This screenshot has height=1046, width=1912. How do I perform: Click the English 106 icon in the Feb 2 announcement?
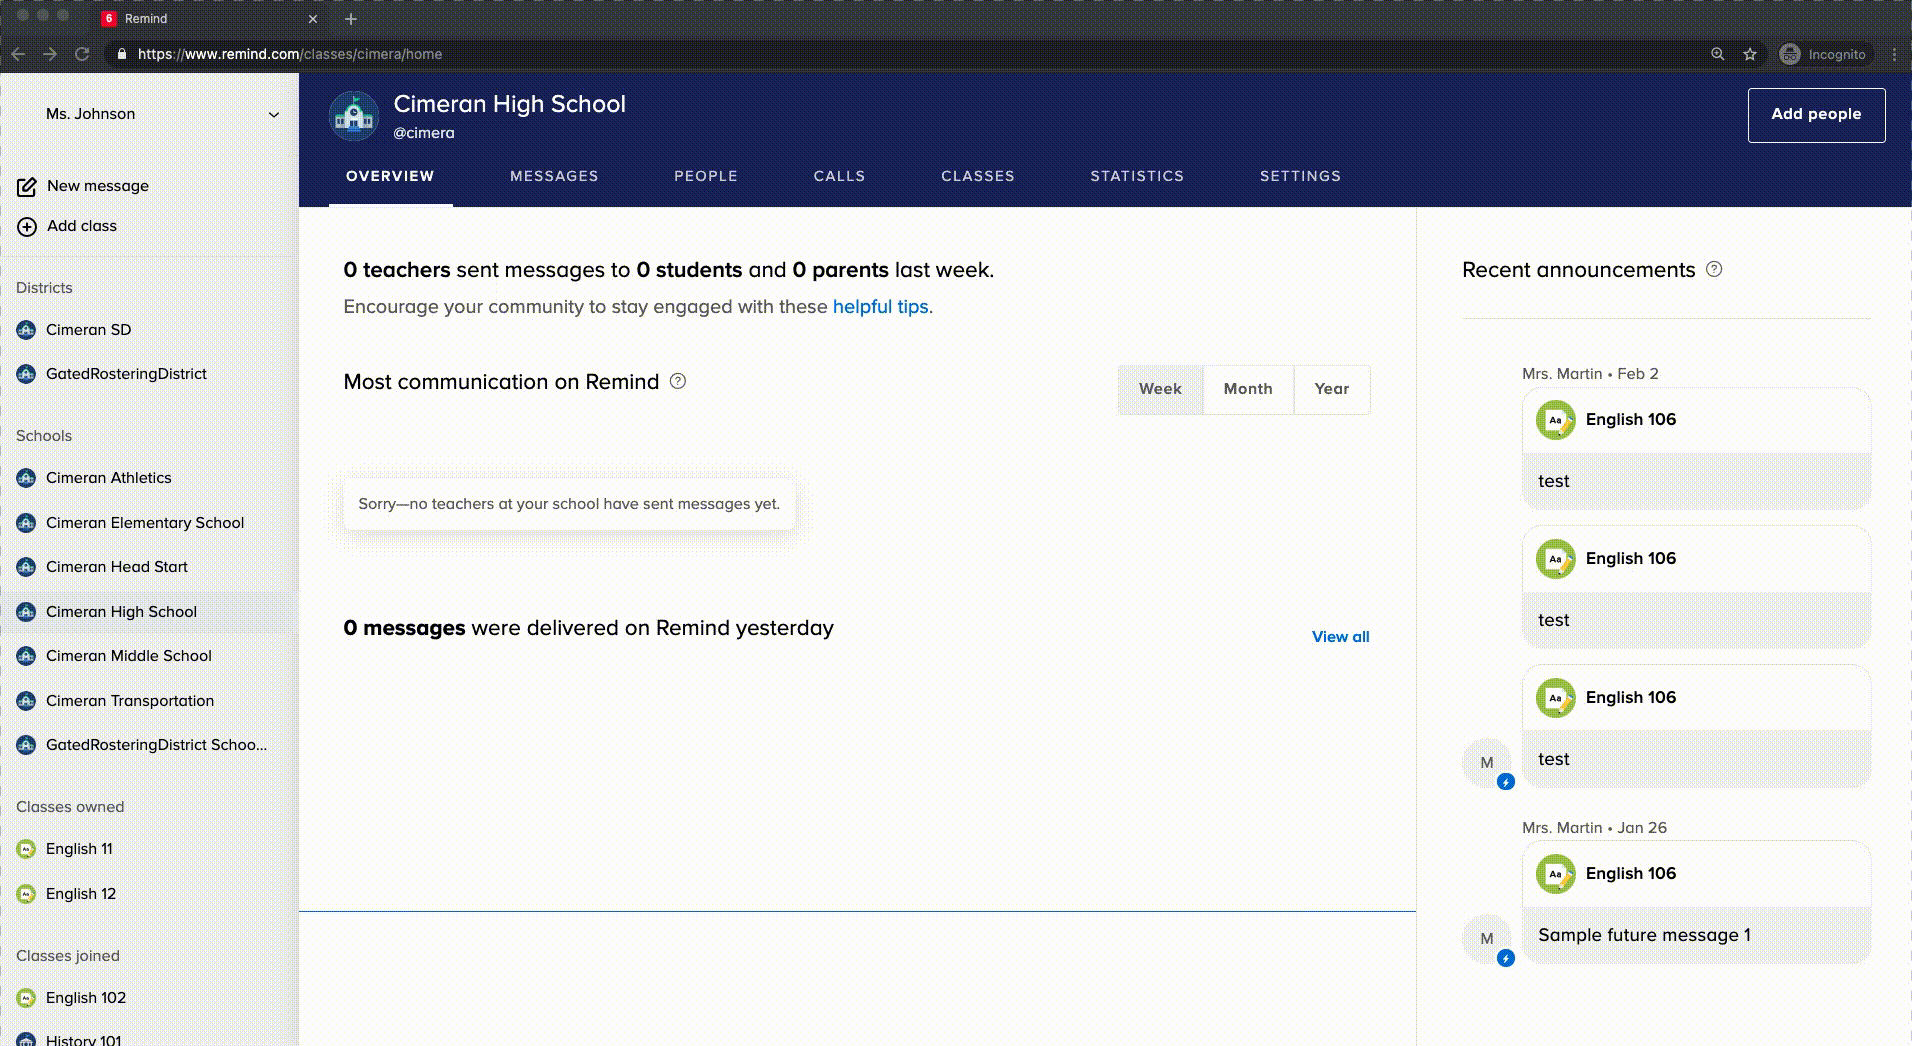[x=1554, y=420]
